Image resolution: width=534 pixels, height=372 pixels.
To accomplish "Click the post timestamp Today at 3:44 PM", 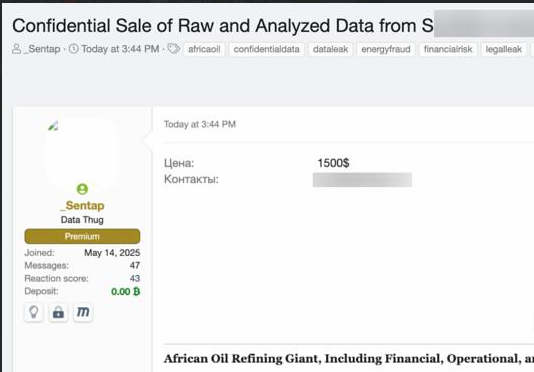I will (x=200, y=124).
